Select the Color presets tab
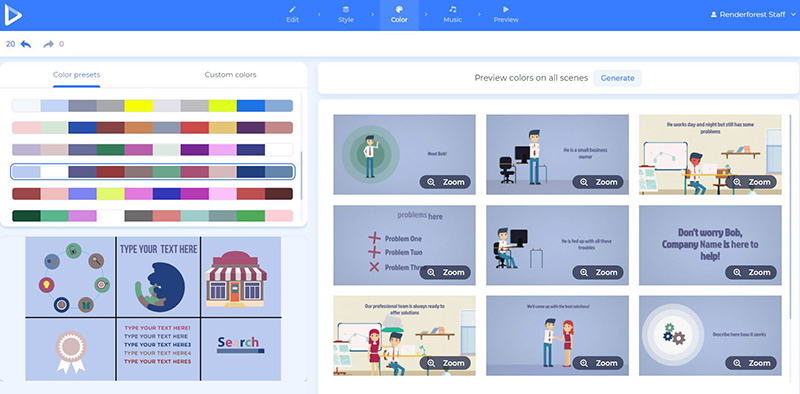 pos(77,75)
